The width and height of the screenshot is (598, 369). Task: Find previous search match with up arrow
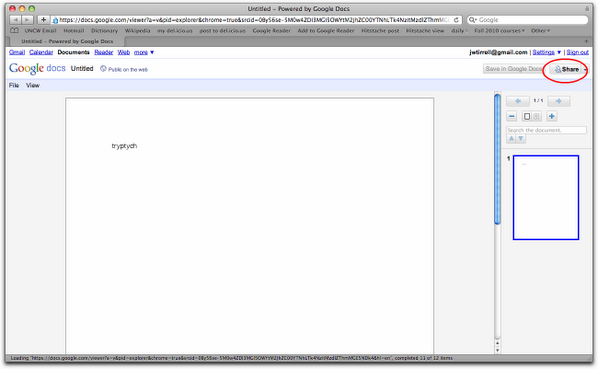click(511, 139)
